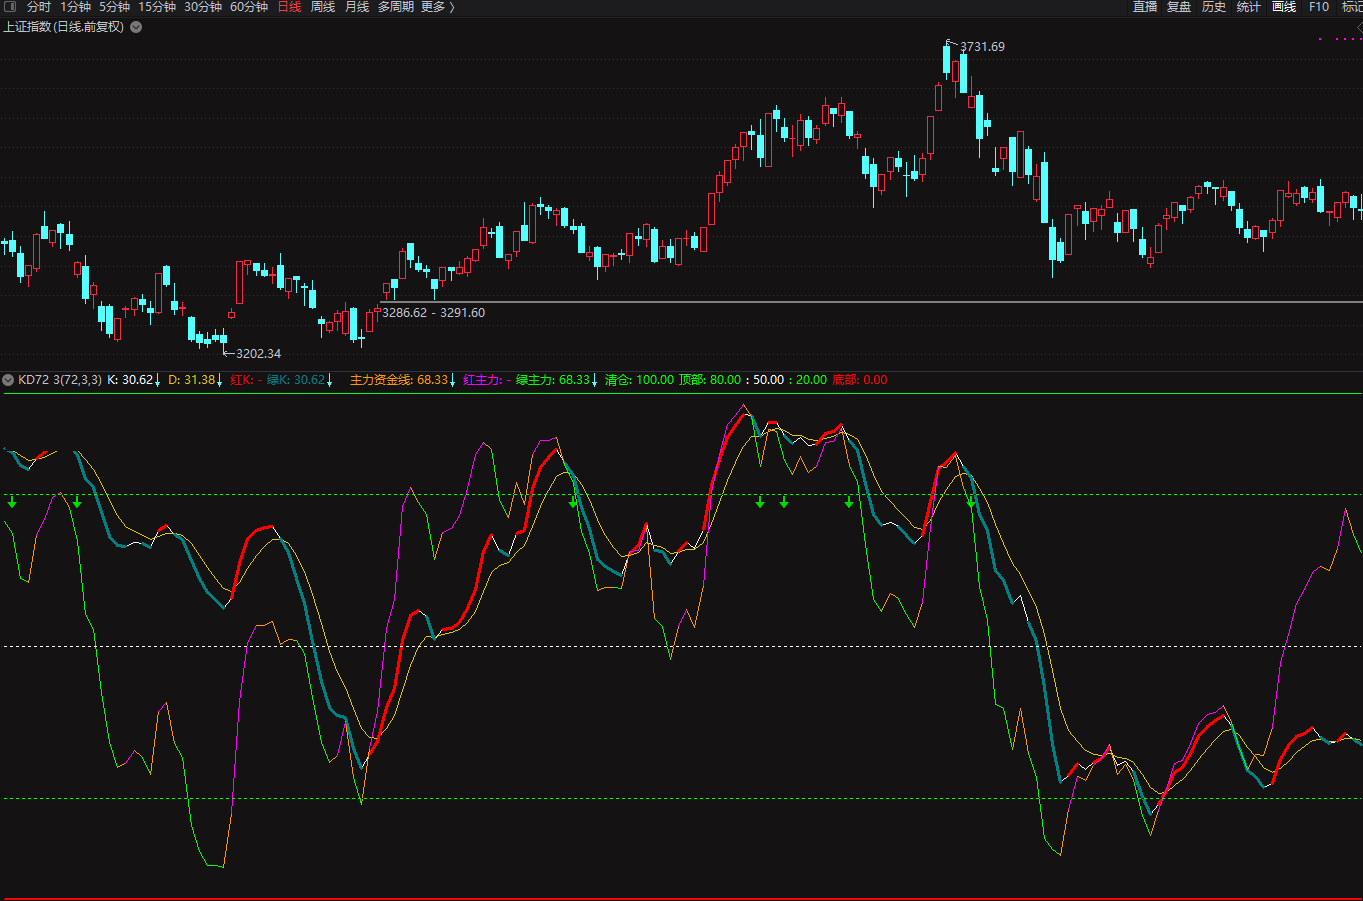Click the 红主力 label
The height and width of the screenshot is (901, 1363).
(x=481, y=380)
